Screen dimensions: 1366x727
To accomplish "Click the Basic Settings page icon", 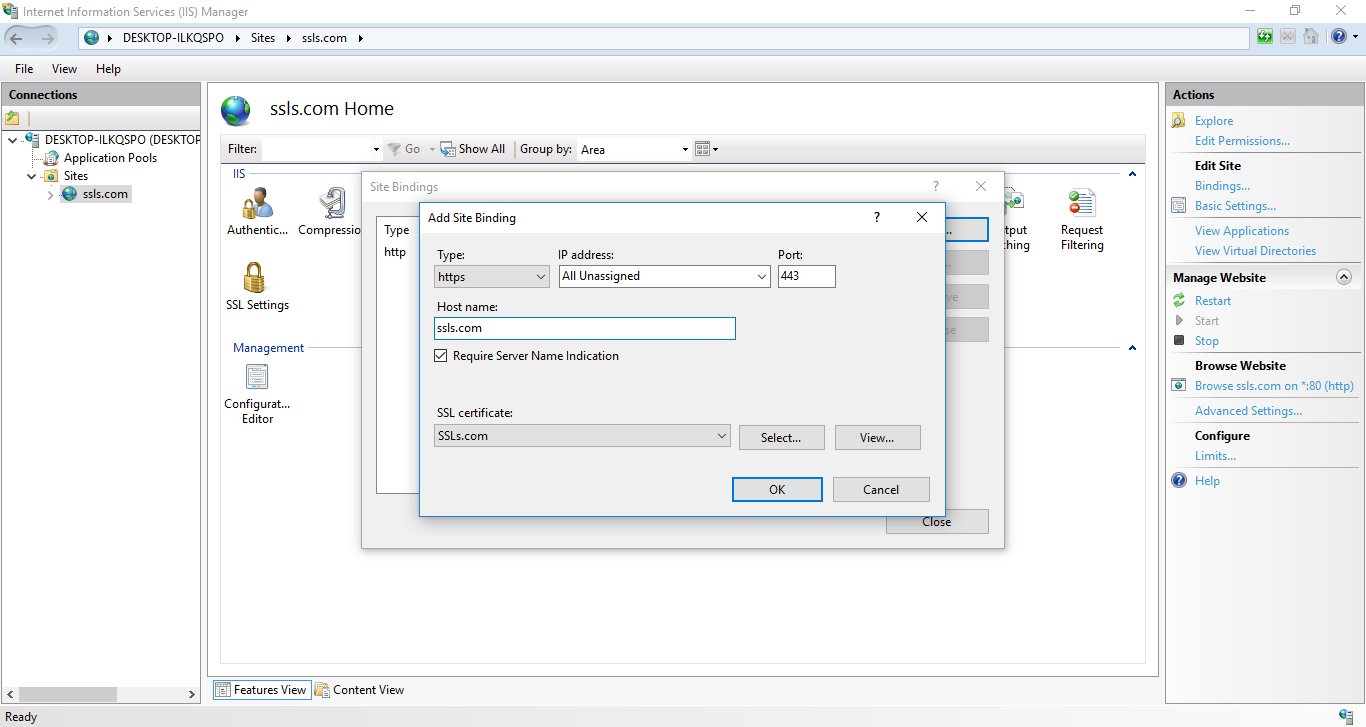I will tap(1179, 205).
